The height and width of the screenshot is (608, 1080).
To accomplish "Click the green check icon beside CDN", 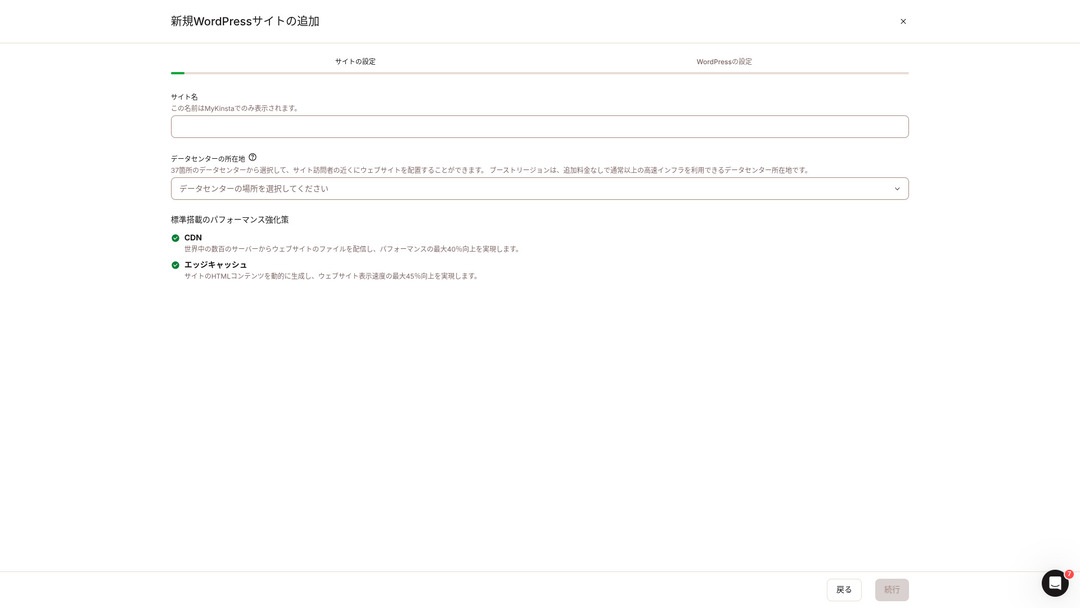I will (x=176, y=238).
